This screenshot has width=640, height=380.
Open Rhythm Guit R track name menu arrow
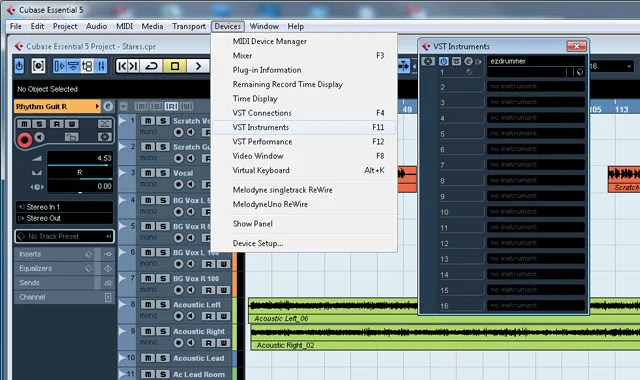coord(97,107)
